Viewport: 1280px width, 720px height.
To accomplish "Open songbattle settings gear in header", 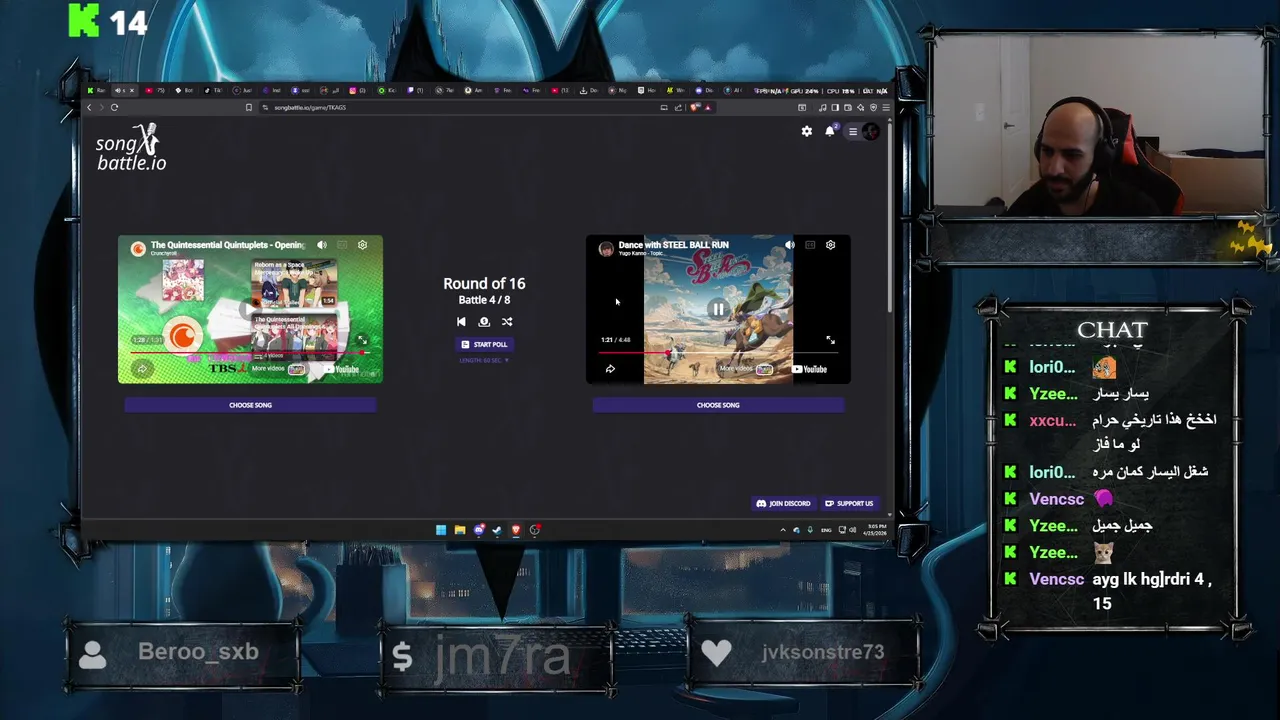I will point(807,131).
